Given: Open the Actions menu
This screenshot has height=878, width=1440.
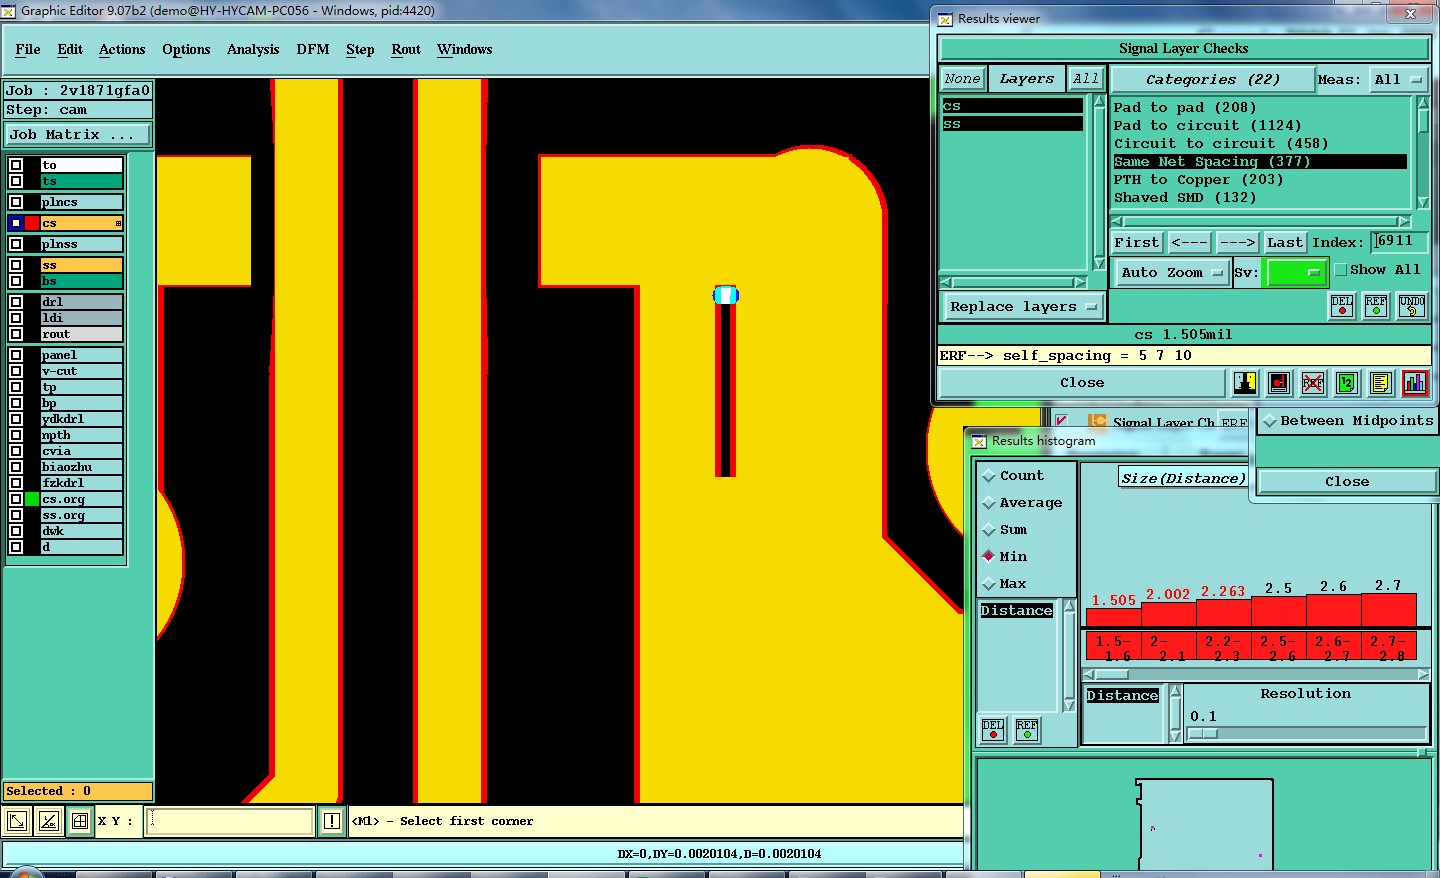Looking at the screenshot, I should (x=122, y=49).
